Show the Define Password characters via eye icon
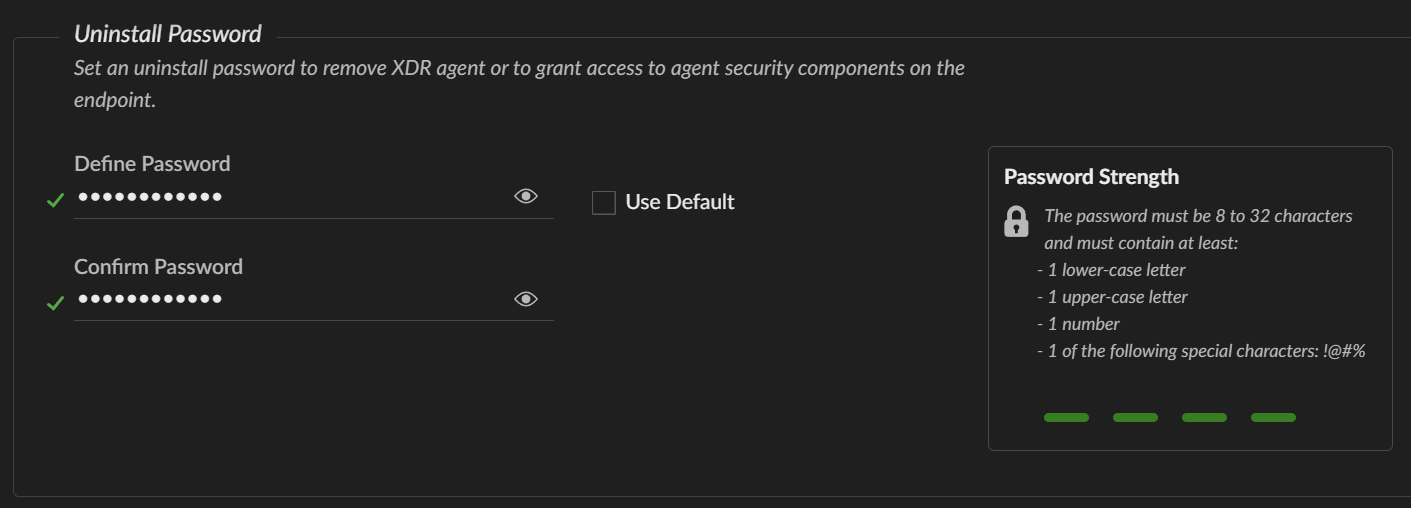1411x508 pixels. pyautogui.click(x=526, y=196)
